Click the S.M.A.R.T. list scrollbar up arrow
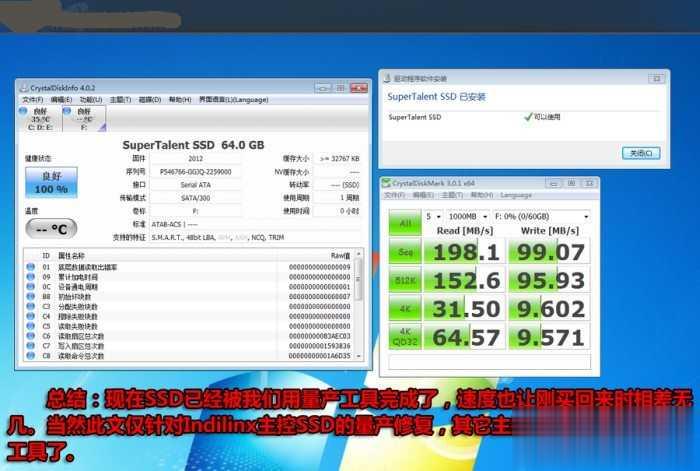 pyautogui.click(x=358, y=254)
